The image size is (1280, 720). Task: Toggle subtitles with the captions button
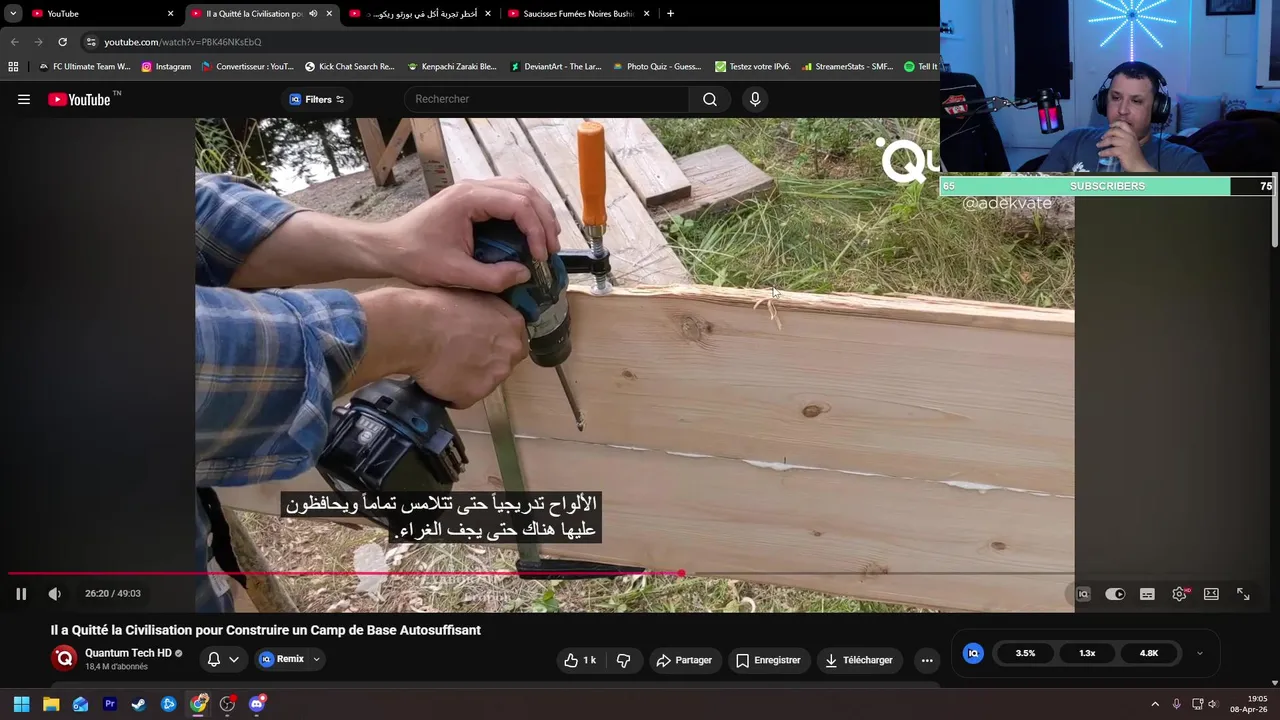1147,594
